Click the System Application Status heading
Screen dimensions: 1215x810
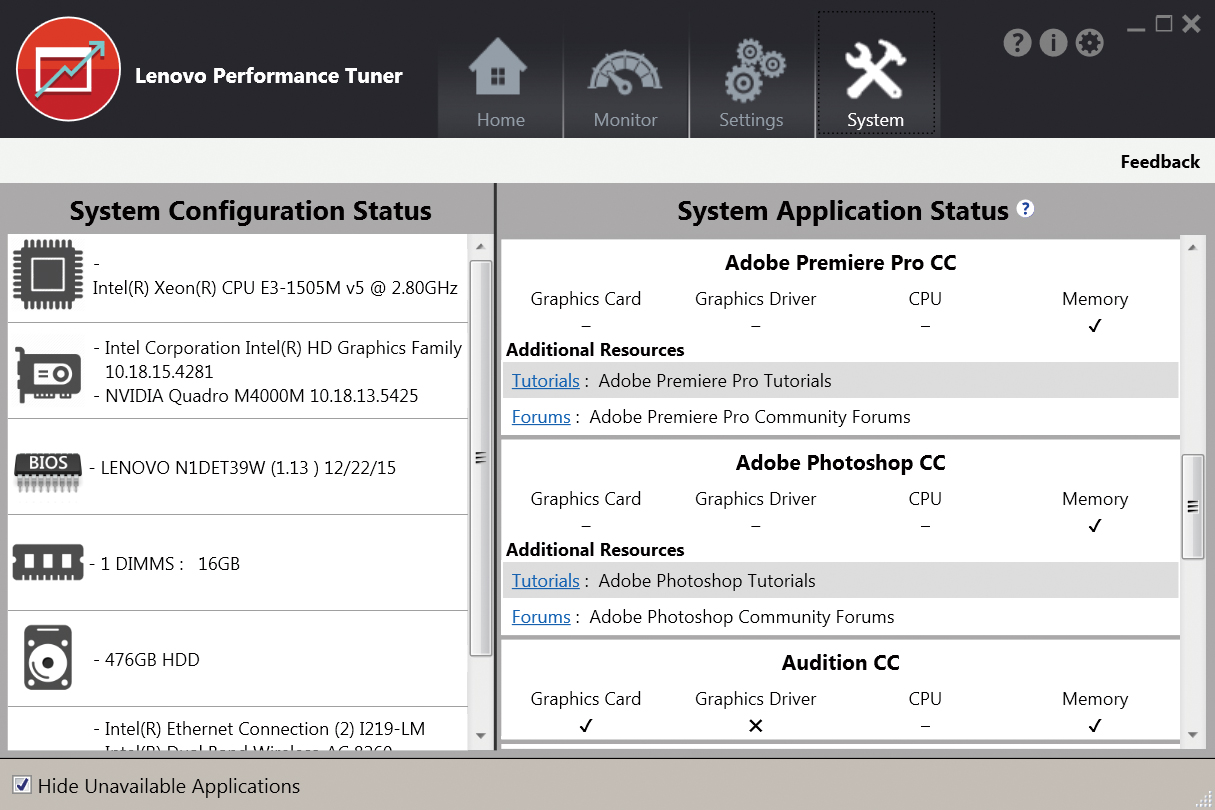coord(843,211)
